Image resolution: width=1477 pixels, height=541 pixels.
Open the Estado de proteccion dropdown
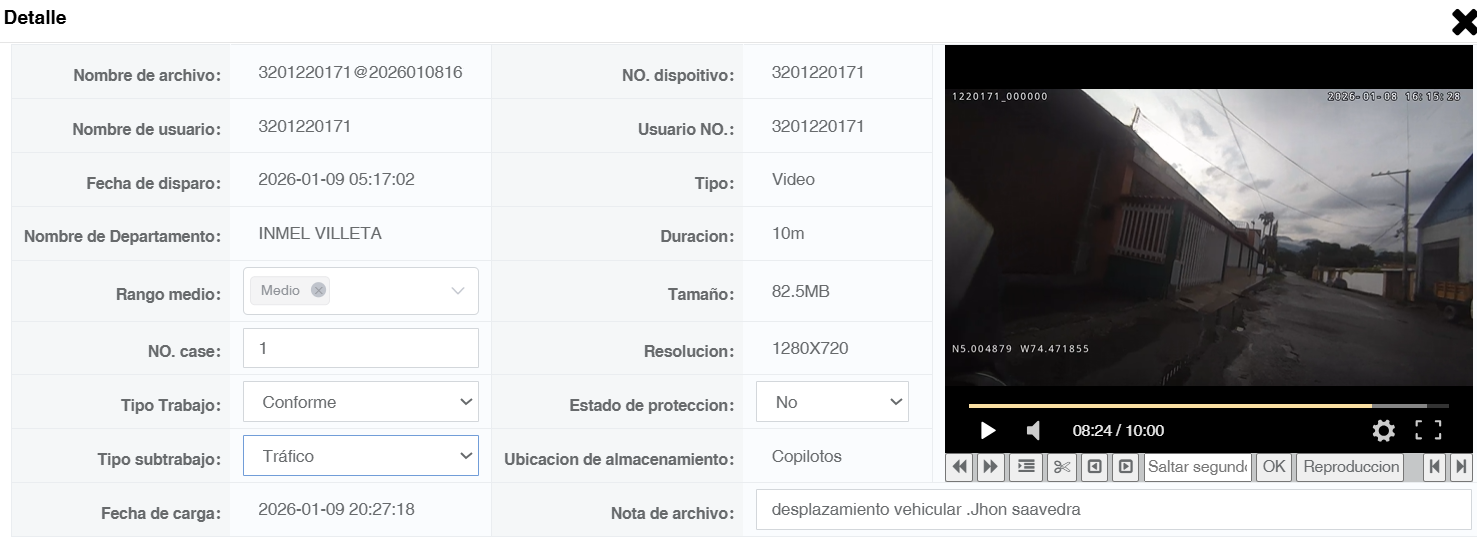point(832,402)
